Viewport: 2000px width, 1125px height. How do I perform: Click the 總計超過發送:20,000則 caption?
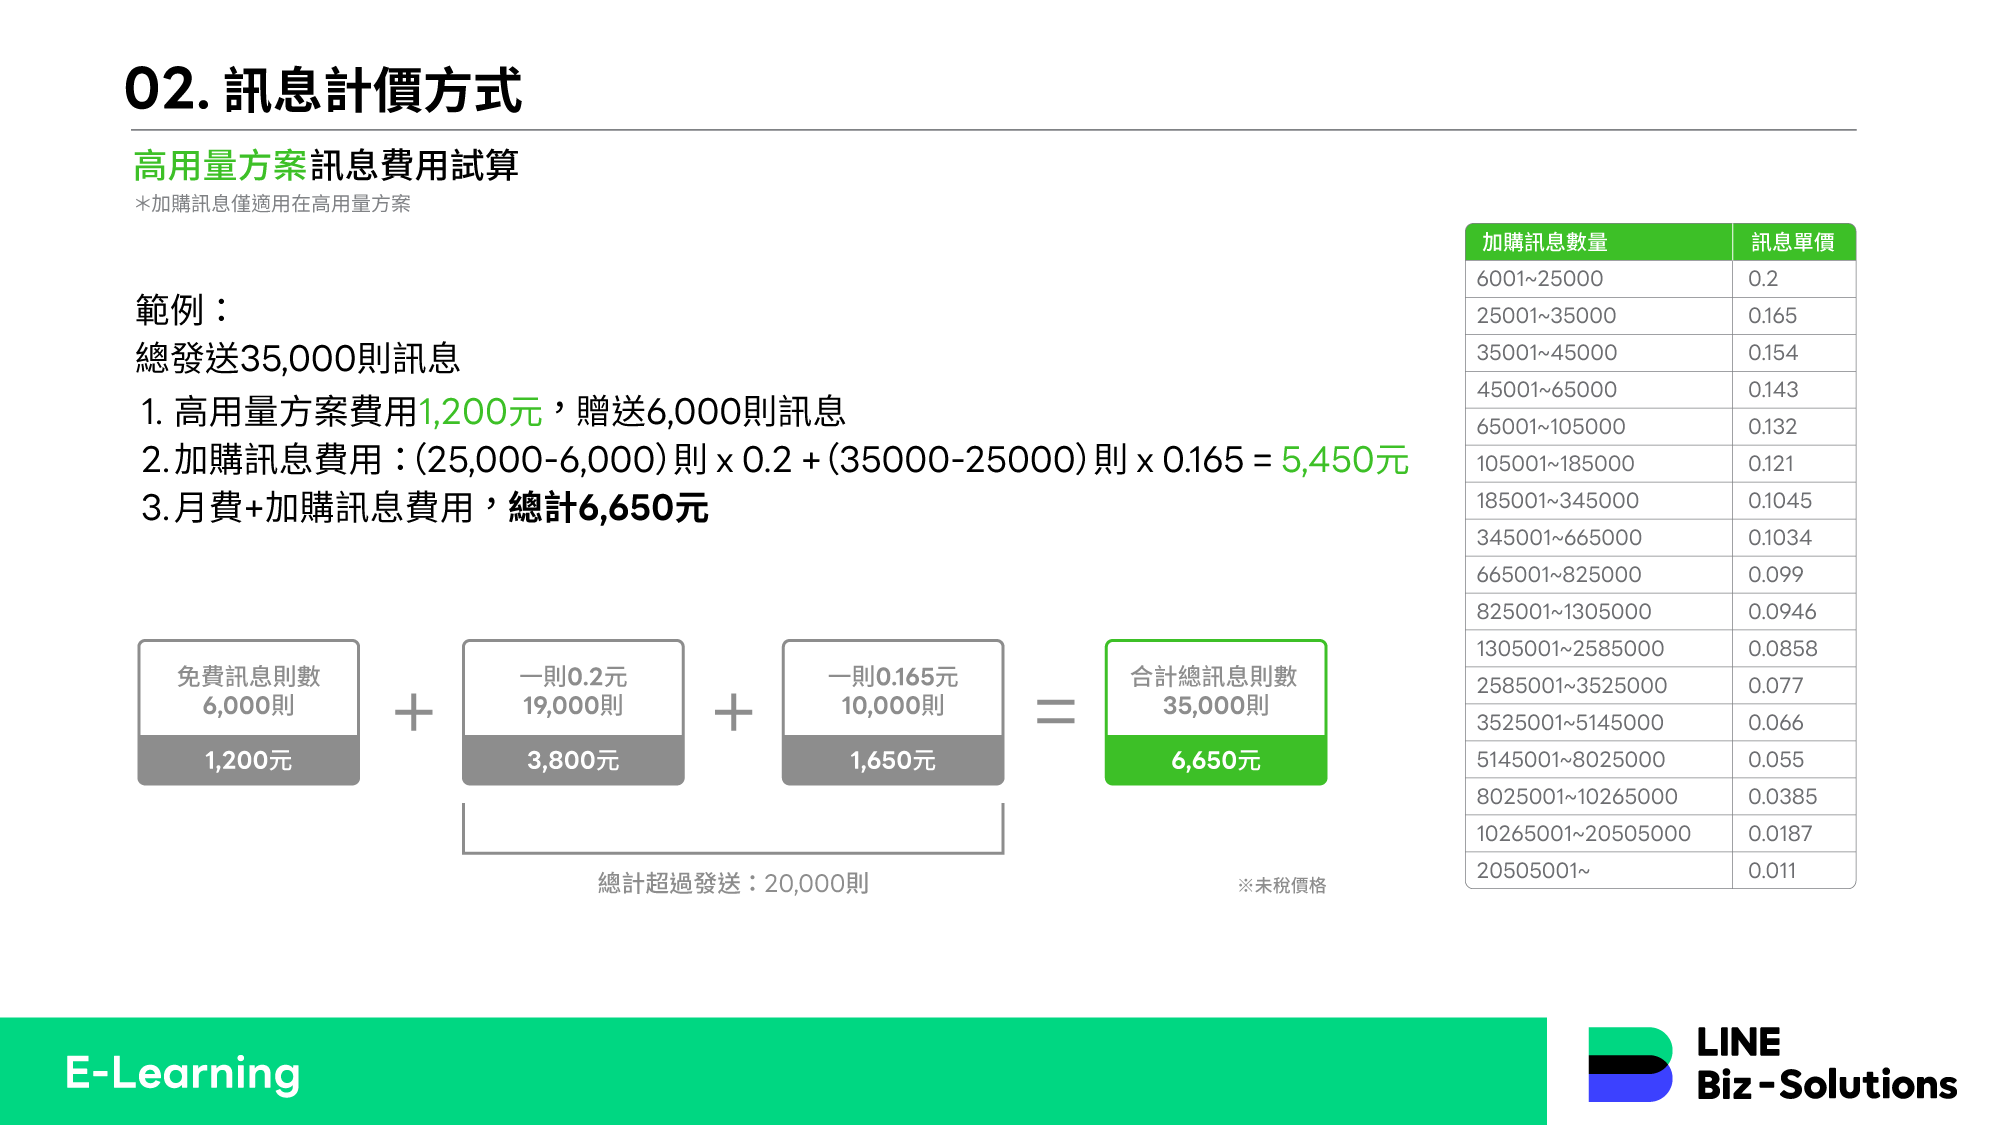pyautogui.click(x=733, y=883)
